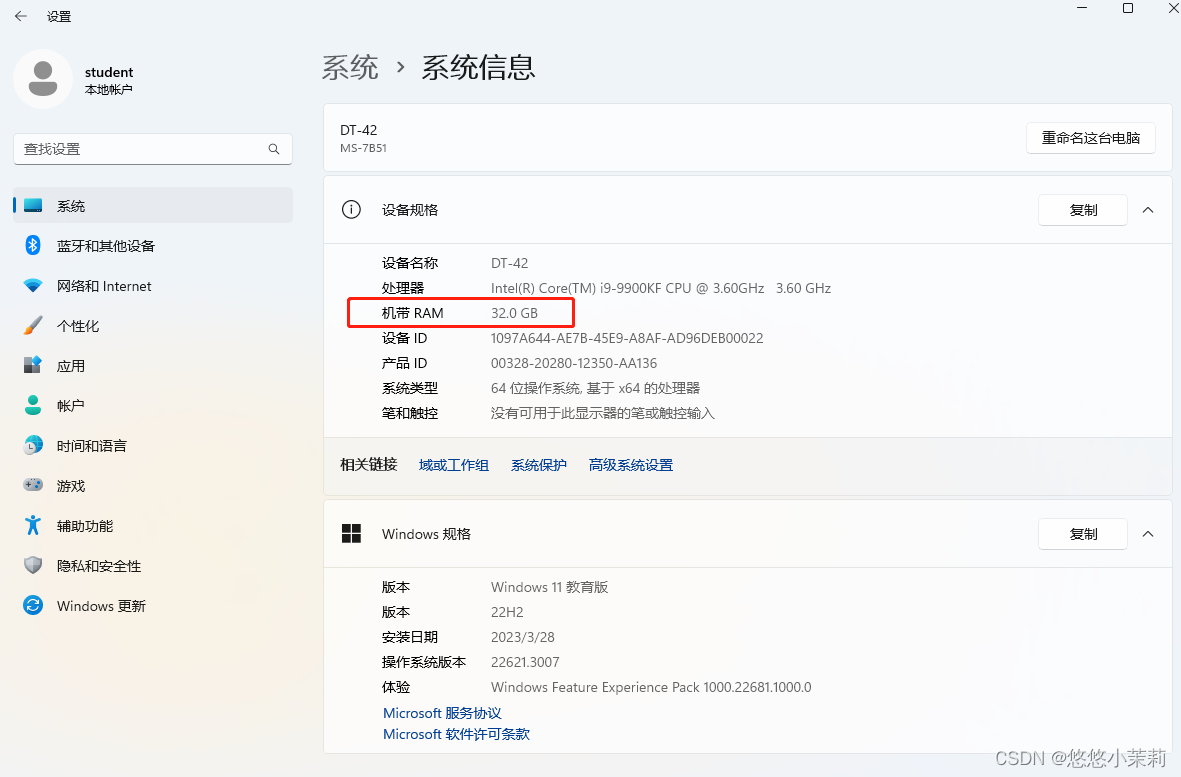Open Windows 更新 settings
Viewport: 1181px width, 777px height.
[153, 605]
